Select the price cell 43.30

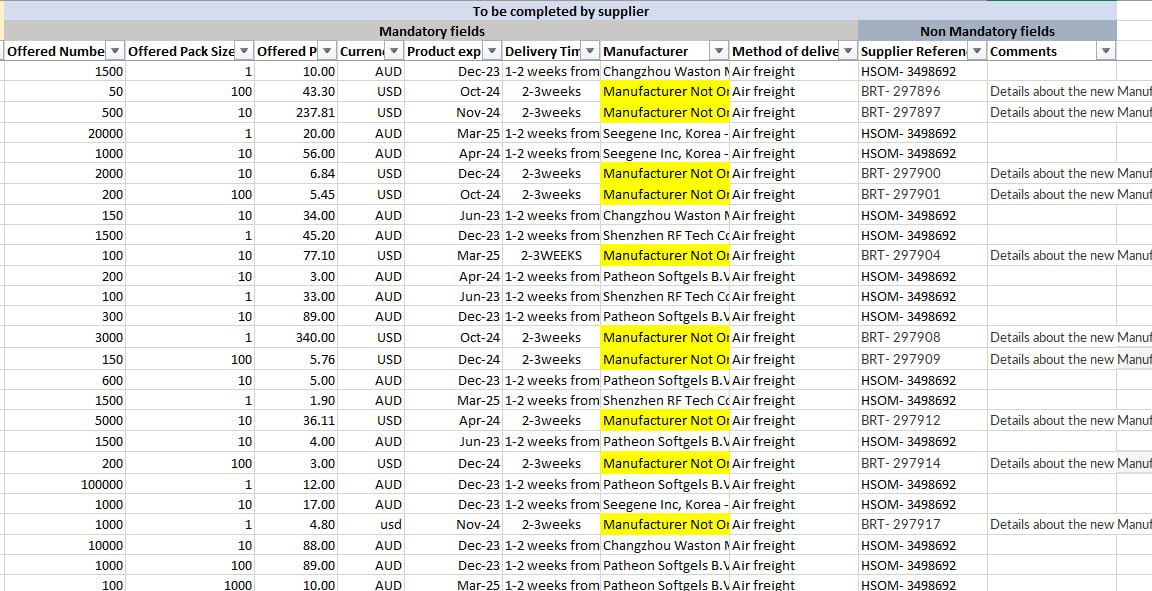pos(295,92)
